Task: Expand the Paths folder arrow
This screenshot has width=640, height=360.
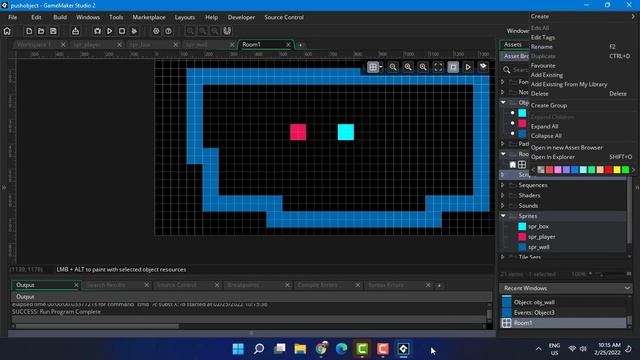Action: pyautogui.click(x=503, y=144)
